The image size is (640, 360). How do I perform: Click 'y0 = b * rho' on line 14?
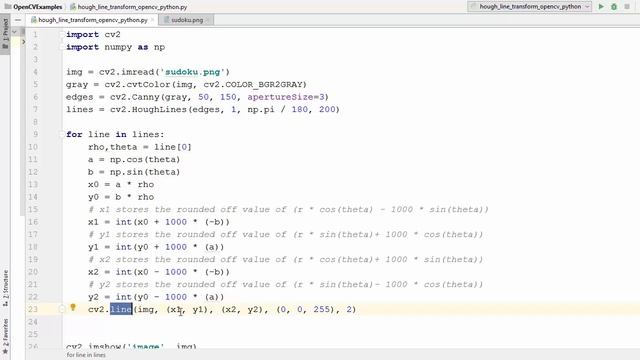coord(121,197)
